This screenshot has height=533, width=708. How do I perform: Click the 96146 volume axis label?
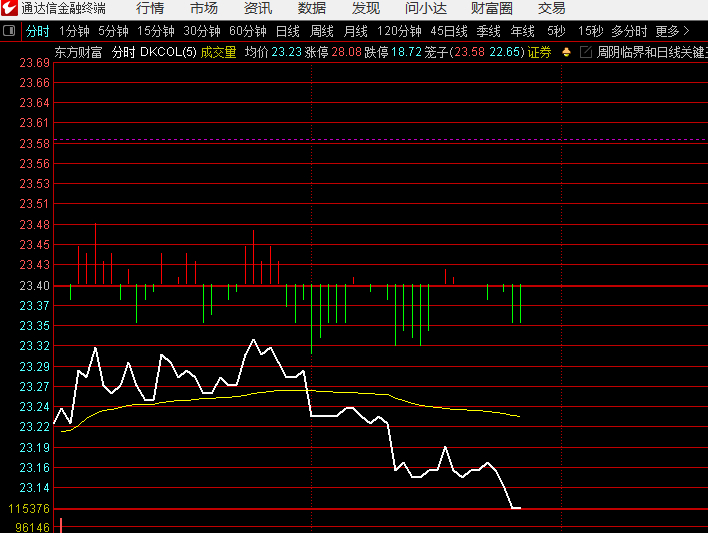coord(32,527)
